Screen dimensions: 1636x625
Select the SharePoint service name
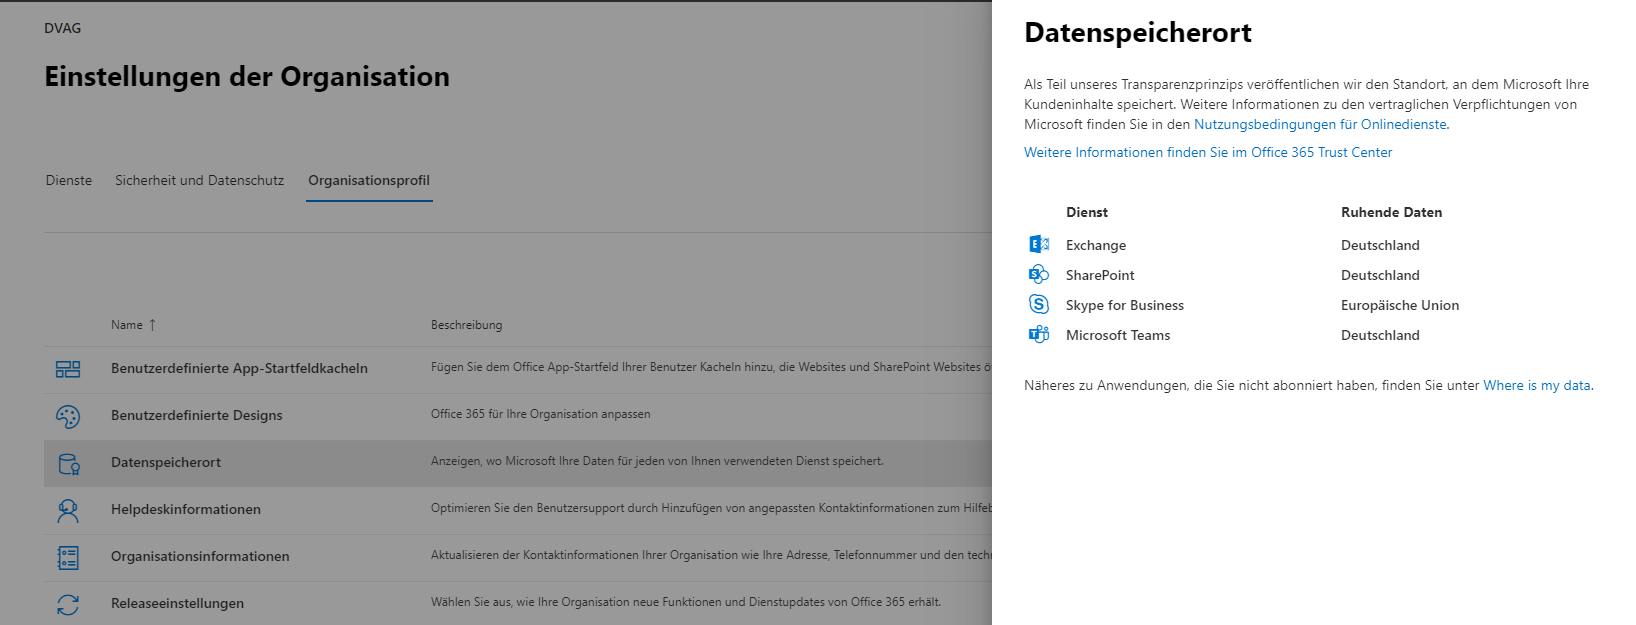point(1100,276)
